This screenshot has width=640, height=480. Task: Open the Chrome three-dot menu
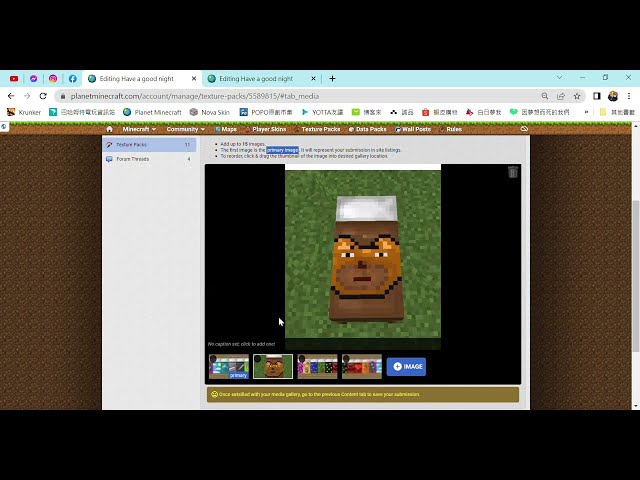629,96
